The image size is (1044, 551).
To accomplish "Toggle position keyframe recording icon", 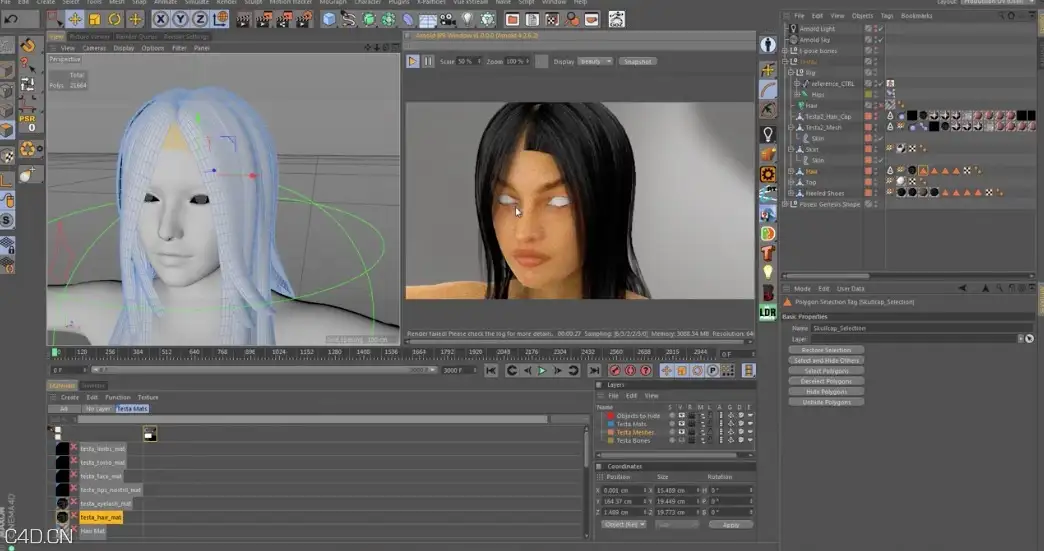I will point(666,371).
